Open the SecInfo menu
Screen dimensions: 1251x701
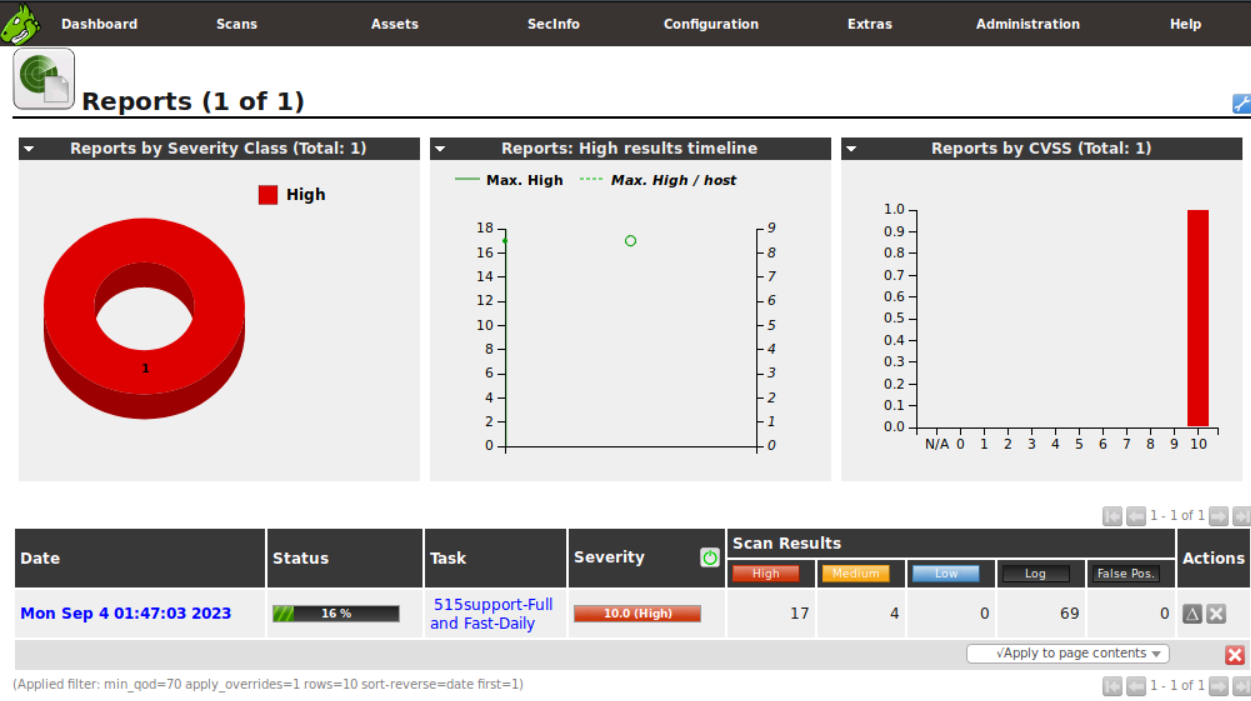(553, 23)
